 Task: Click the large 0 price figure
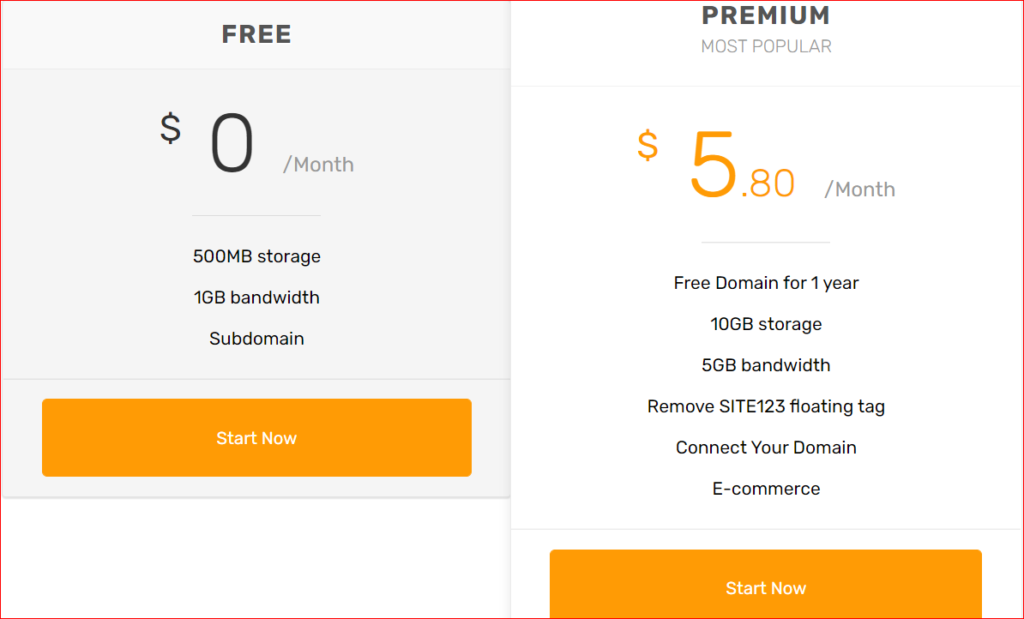point(232,146)
